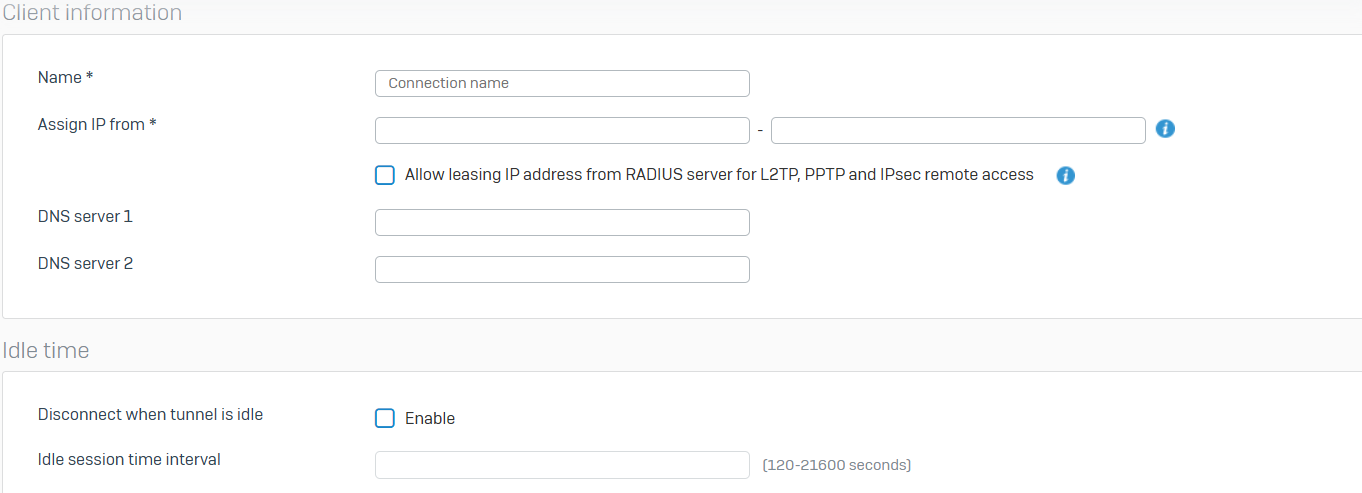Focus the ending IP address range field

point(958,130)
